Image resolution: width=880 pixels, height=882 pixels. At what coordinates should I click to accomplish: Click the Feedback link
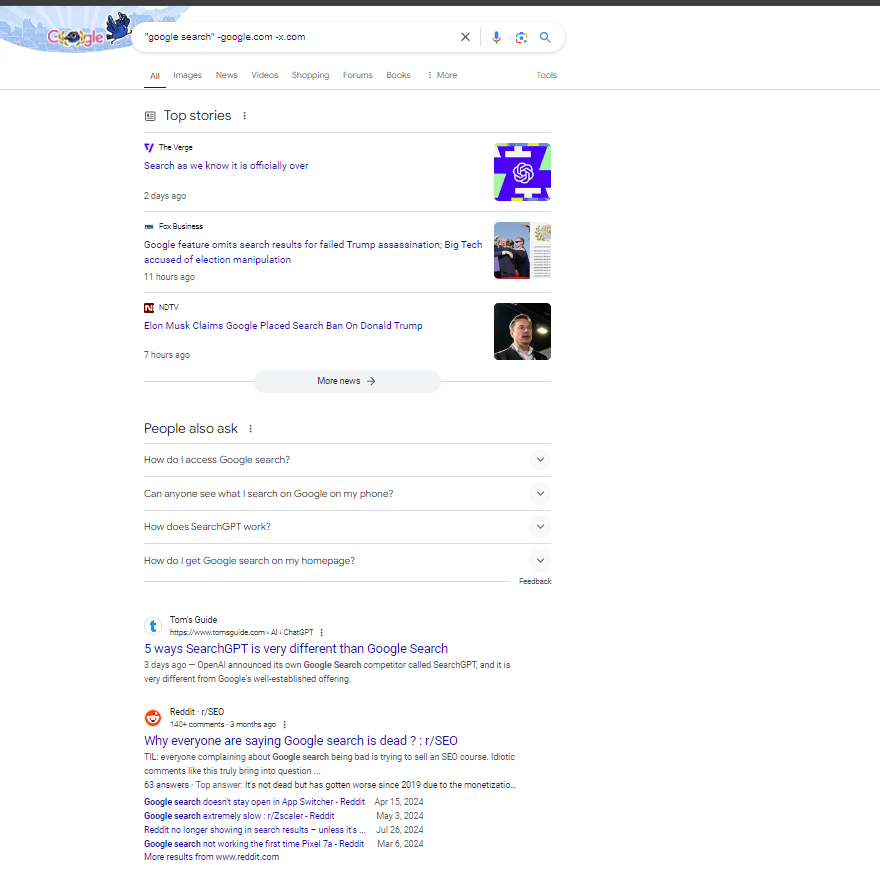pyautogui.click(x=535, y=581)
